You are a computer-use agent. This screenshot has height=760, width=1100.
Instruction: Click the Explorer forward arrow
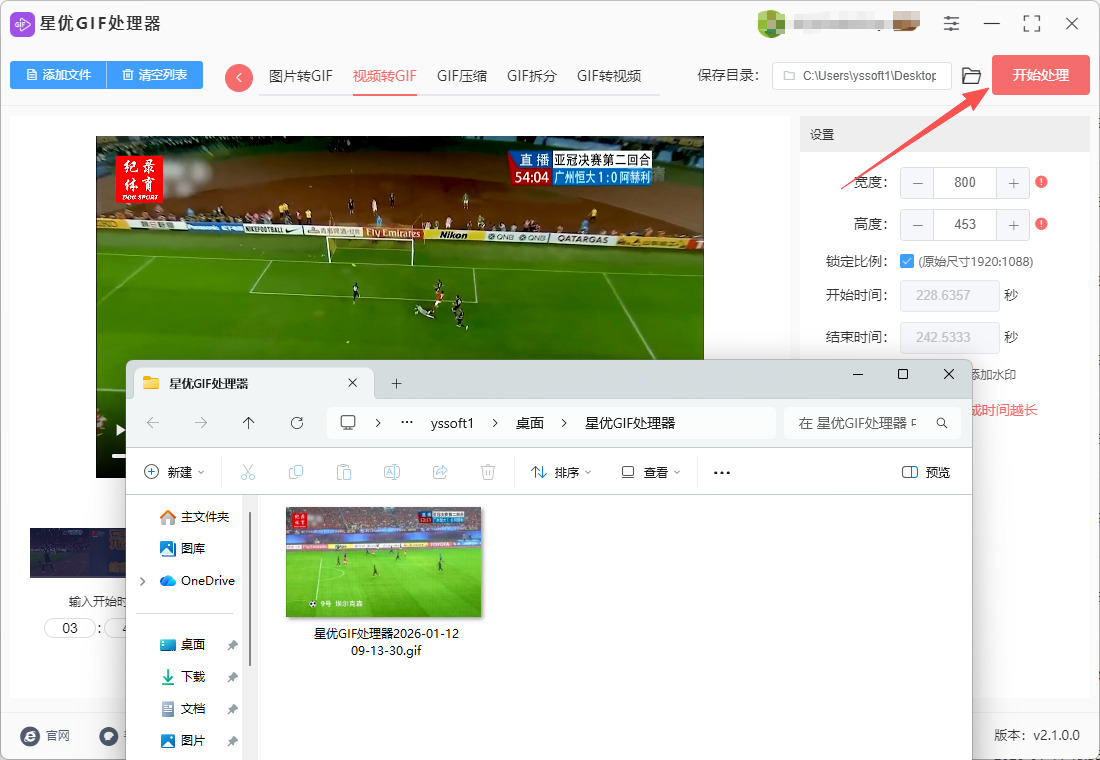click(x=201, y=422)
